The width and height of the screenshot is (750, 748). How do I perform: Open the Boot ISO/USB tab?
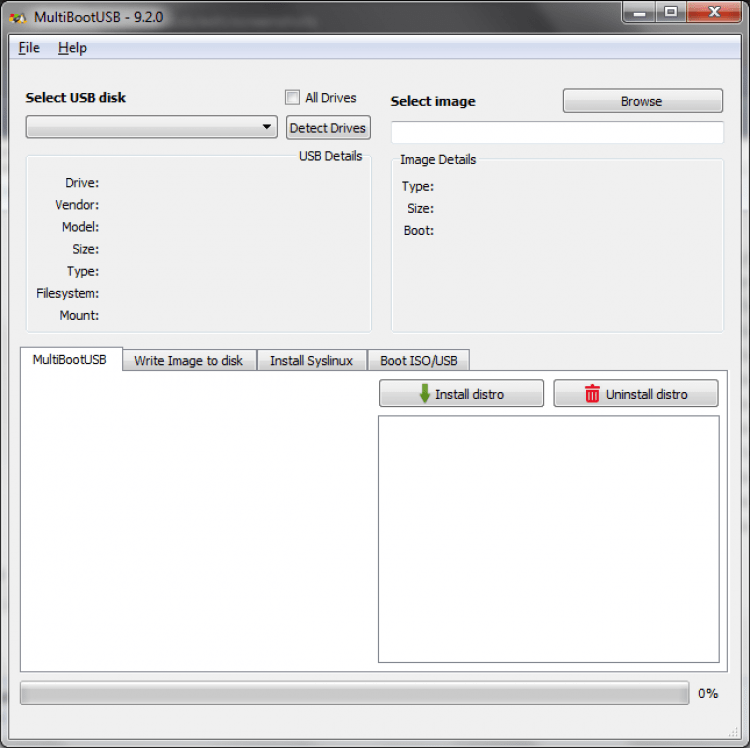point(418,361)
